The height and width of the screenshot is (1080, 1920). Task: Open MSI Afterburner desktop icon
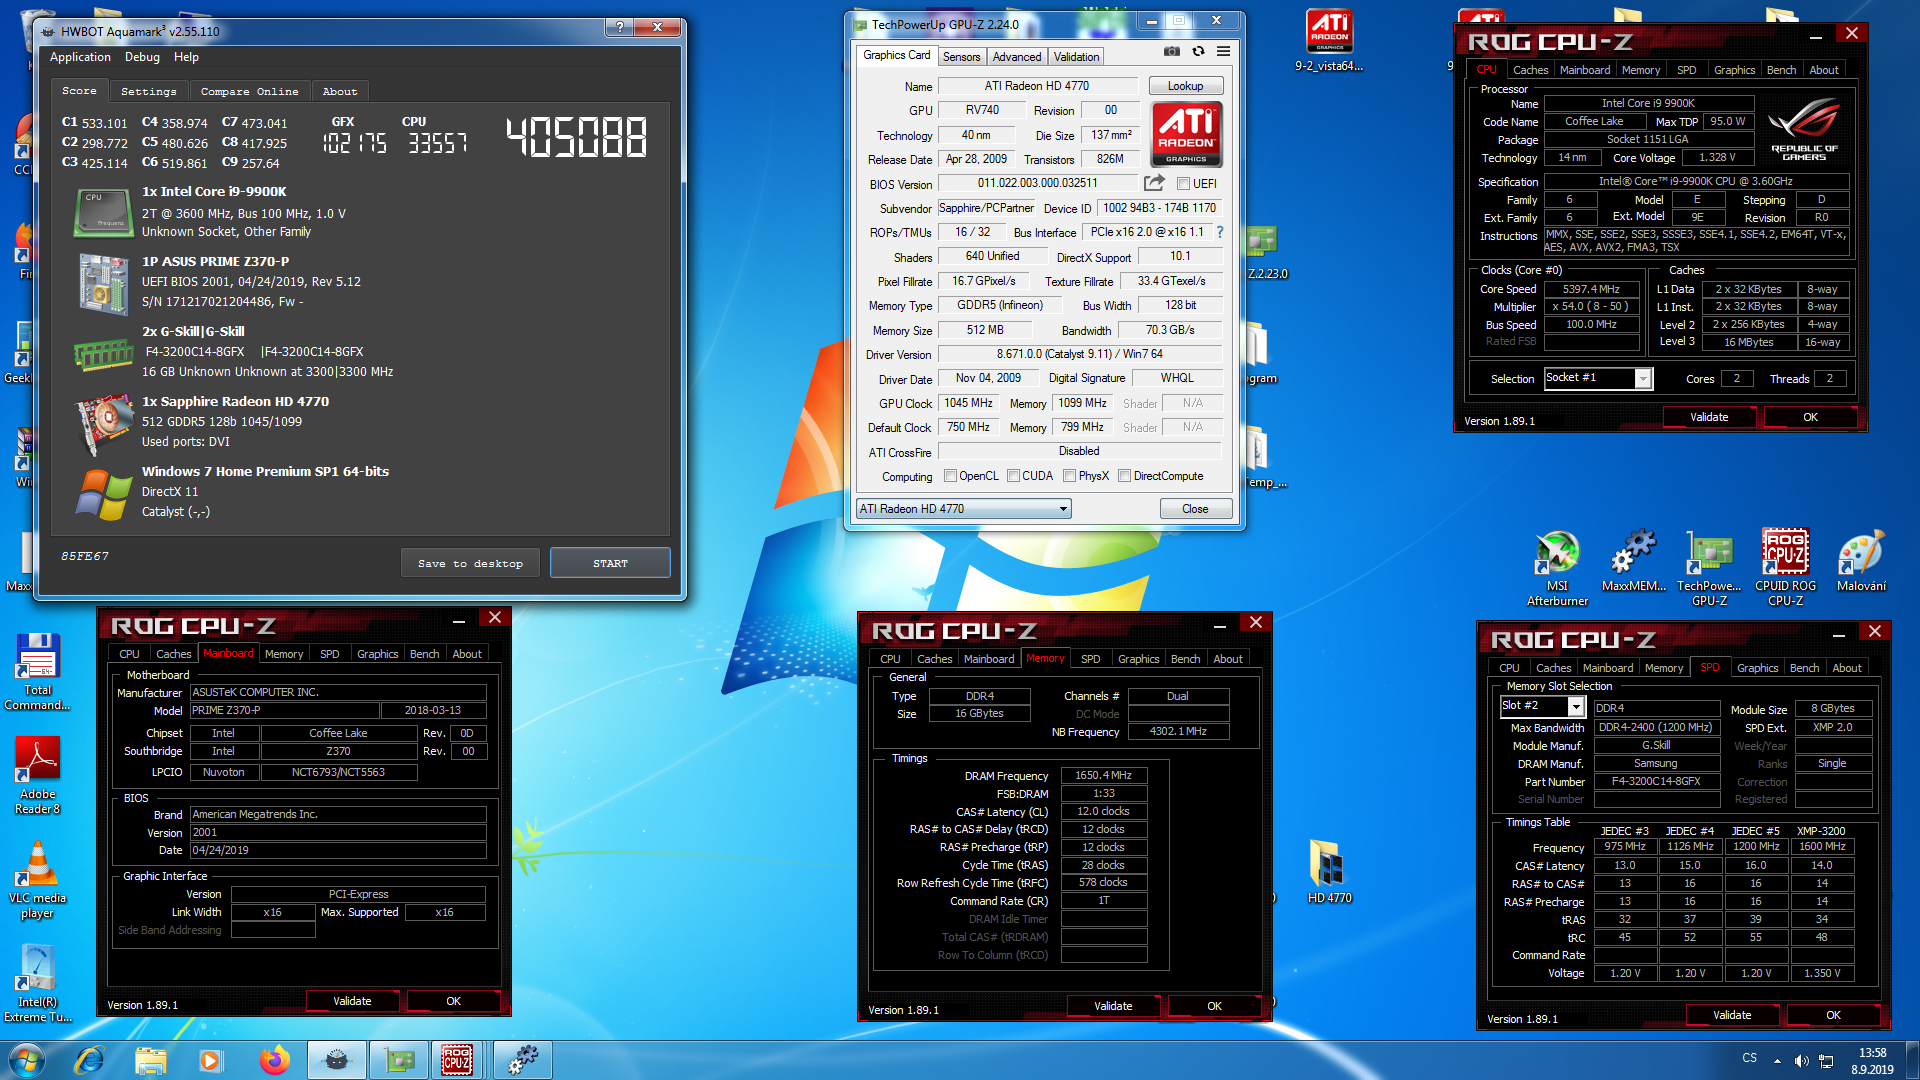[x=1557, y=568]
